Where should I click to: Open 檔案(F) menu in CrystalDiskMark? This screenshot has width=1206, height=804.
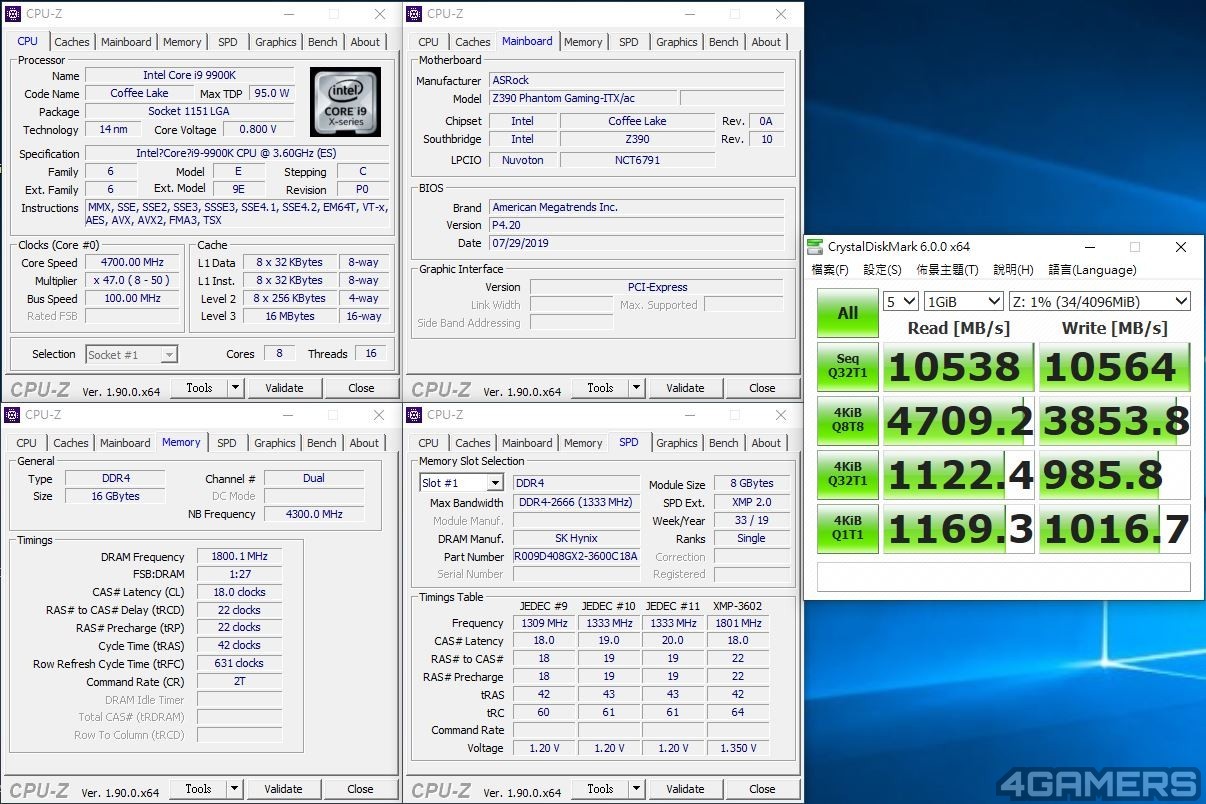coord(830,270)
